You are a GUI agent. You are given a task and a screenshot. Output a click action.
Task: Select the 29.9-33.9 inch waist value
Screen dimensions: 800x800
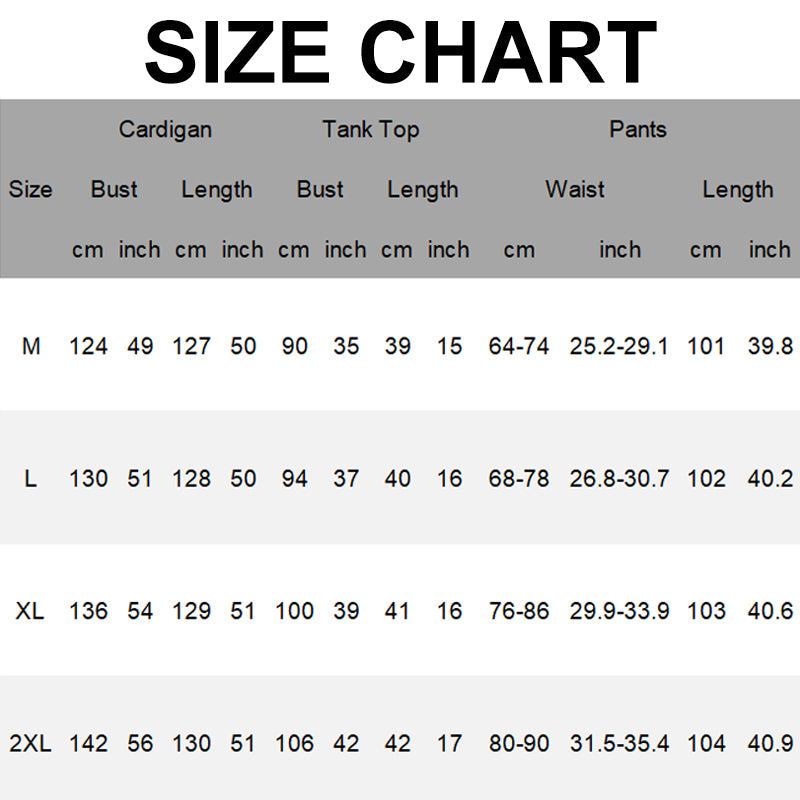619,611
